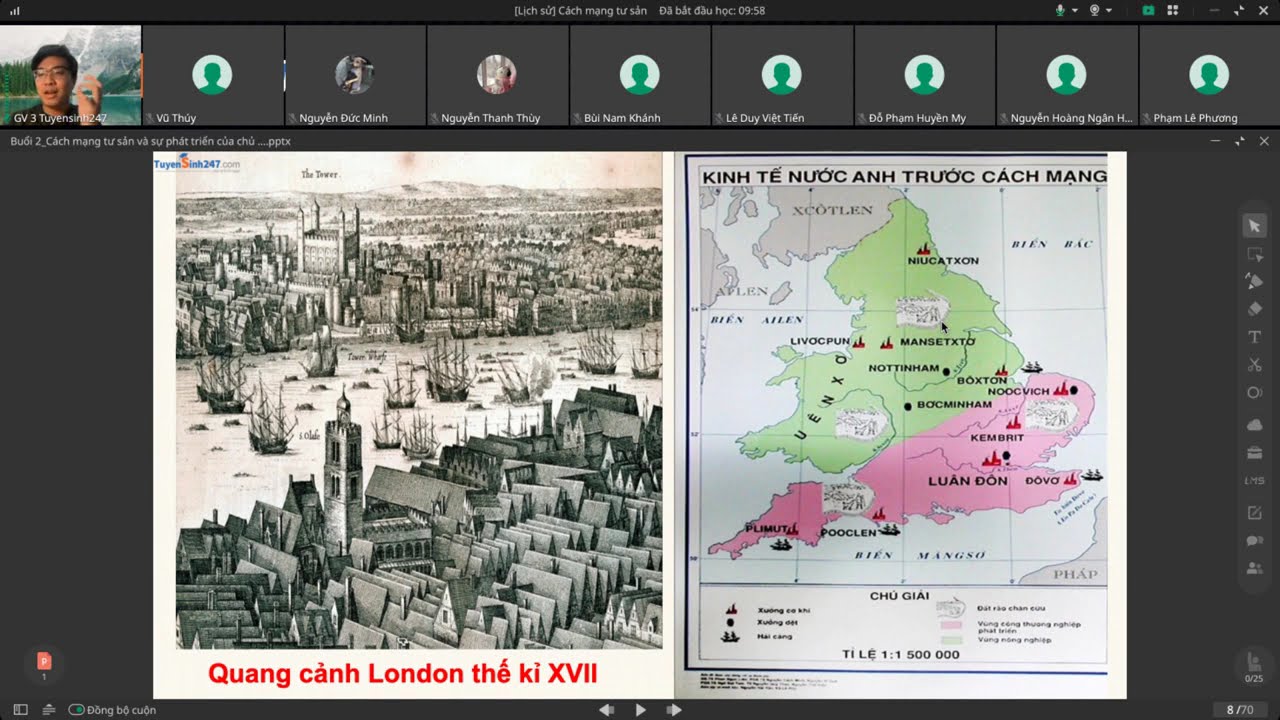The height and width of the screenshot is (720, 1280).
Task: Expand webcam options arrow
Action: pyautogui.click(x=1109, y=10)
